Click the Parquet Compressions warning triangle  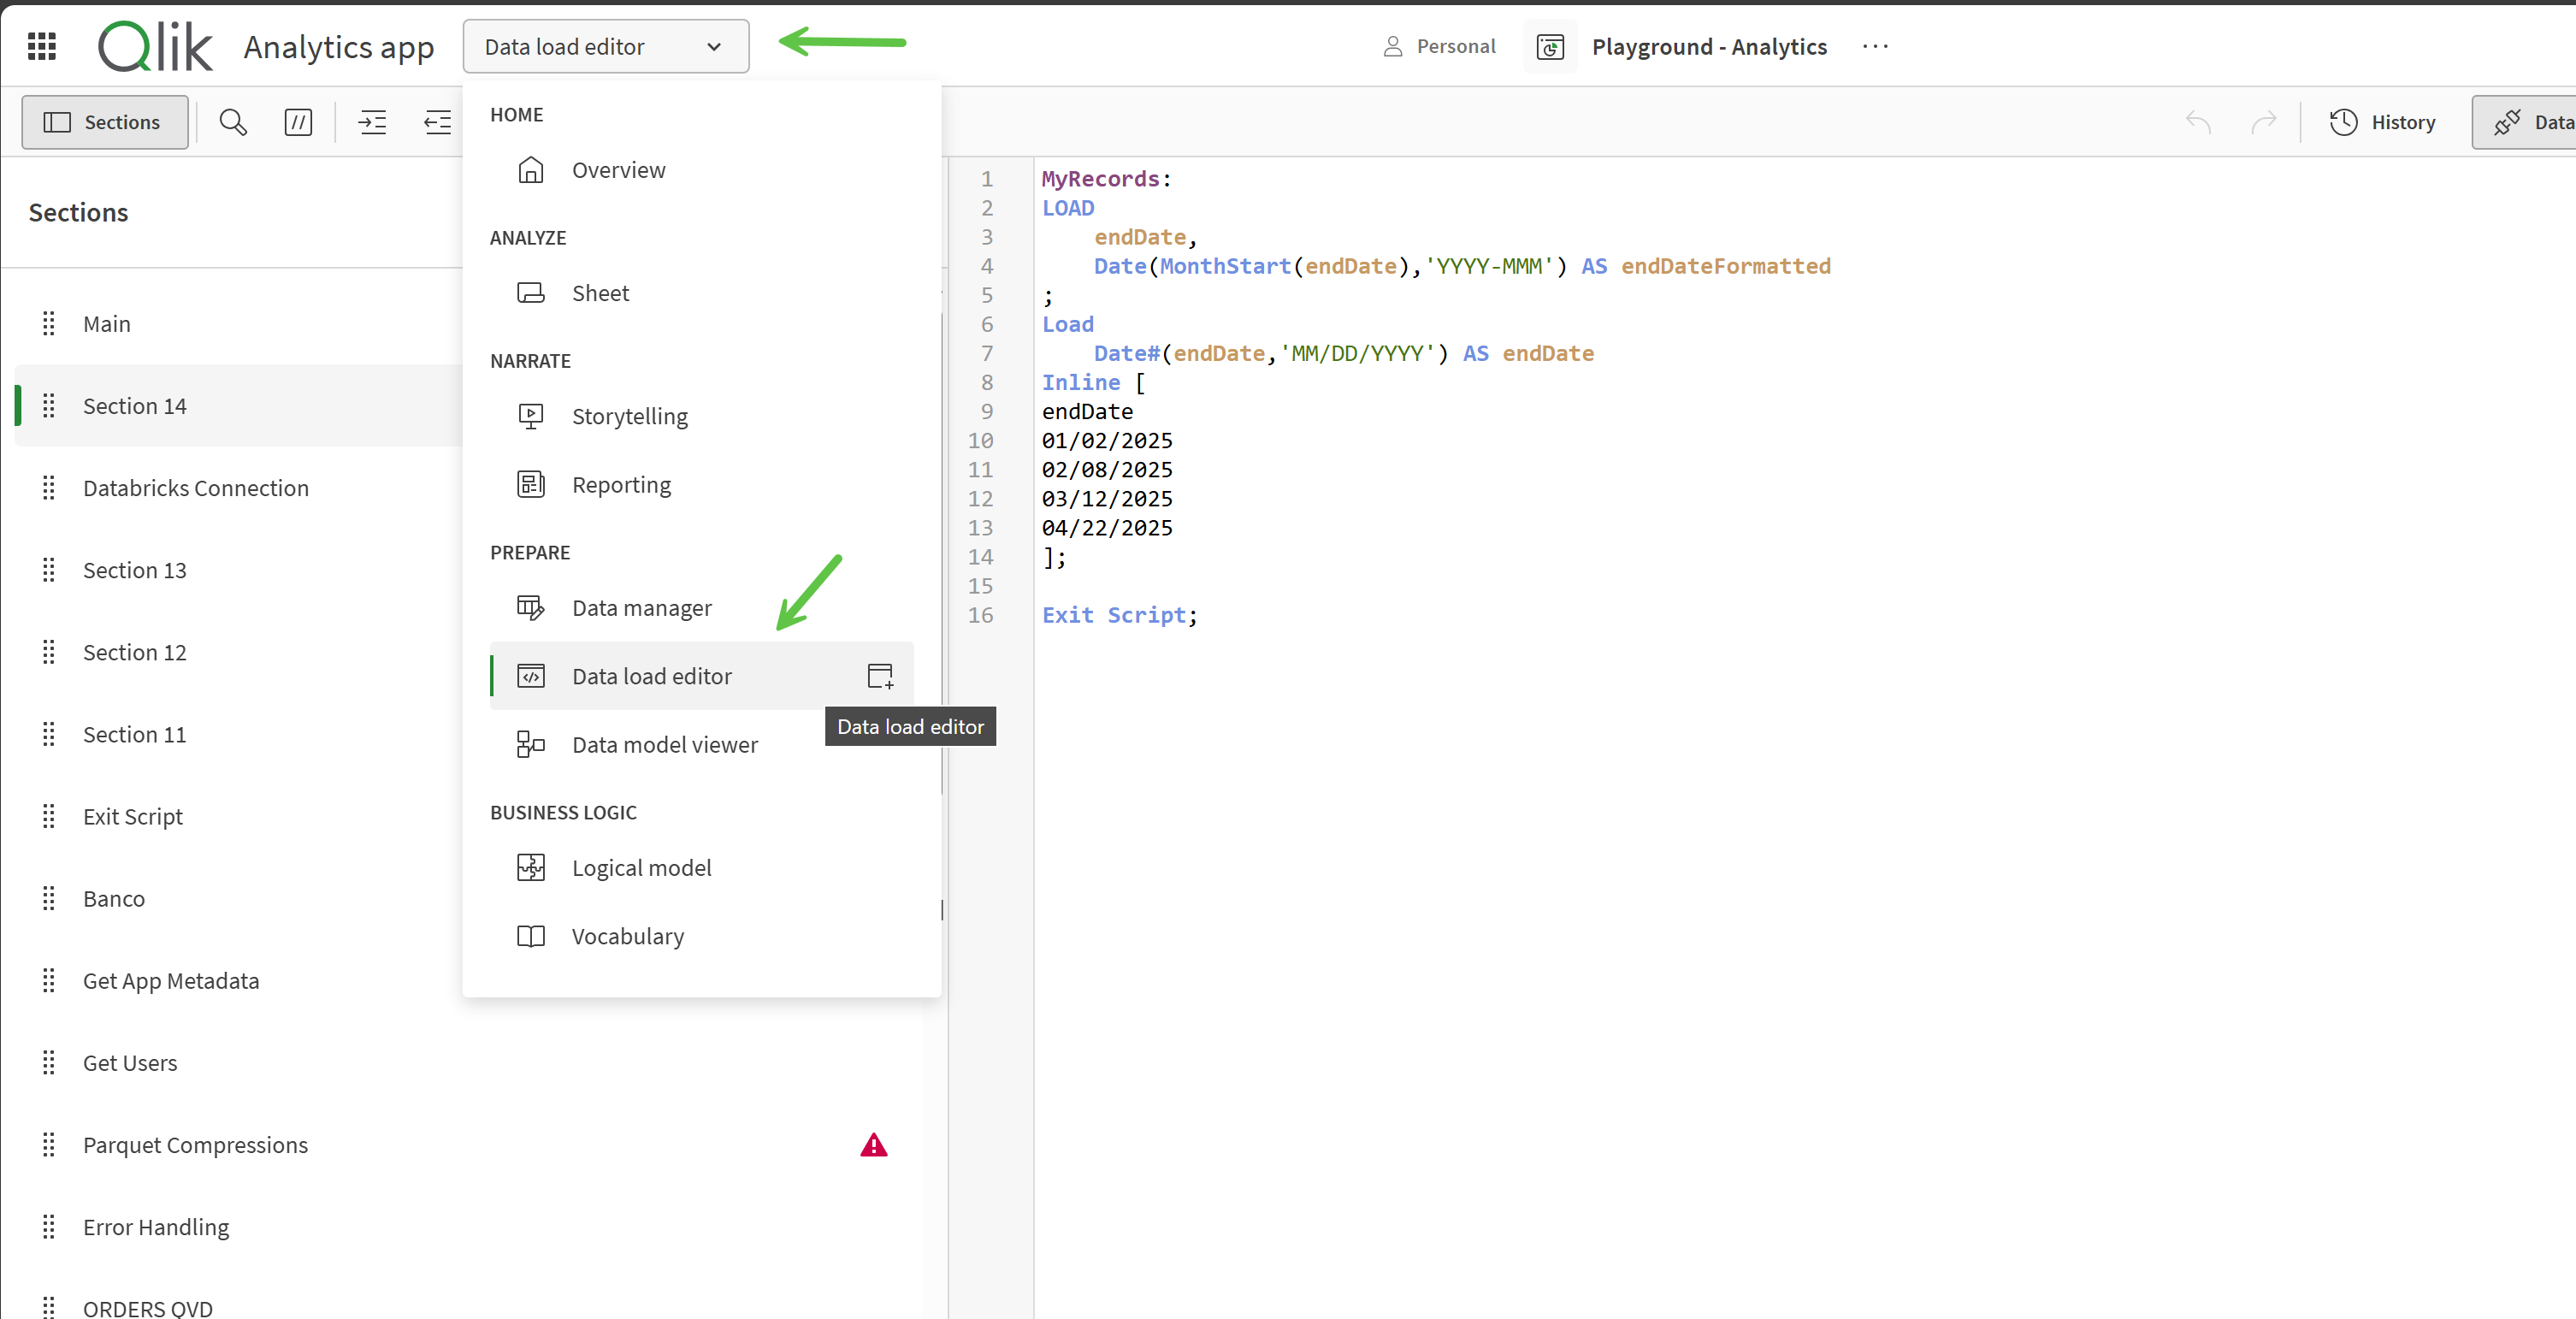click(873, 1145)
